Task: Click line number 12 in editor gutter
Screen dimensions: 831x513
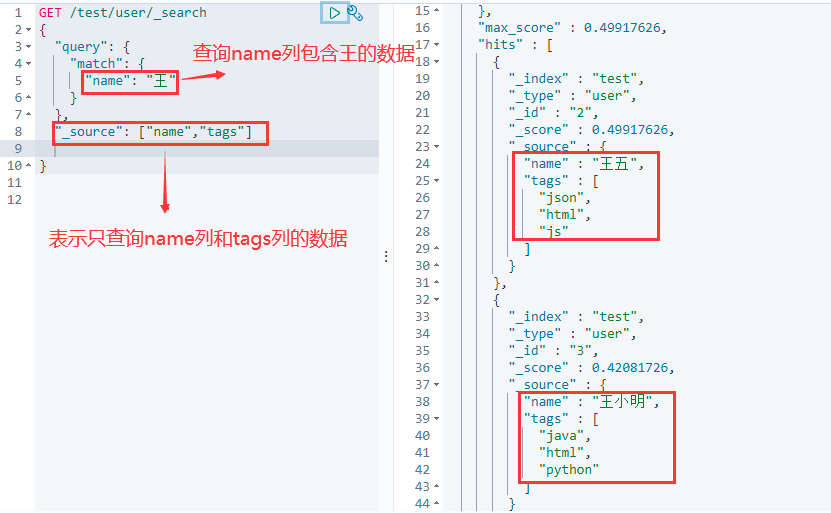Action: (15, 200)
